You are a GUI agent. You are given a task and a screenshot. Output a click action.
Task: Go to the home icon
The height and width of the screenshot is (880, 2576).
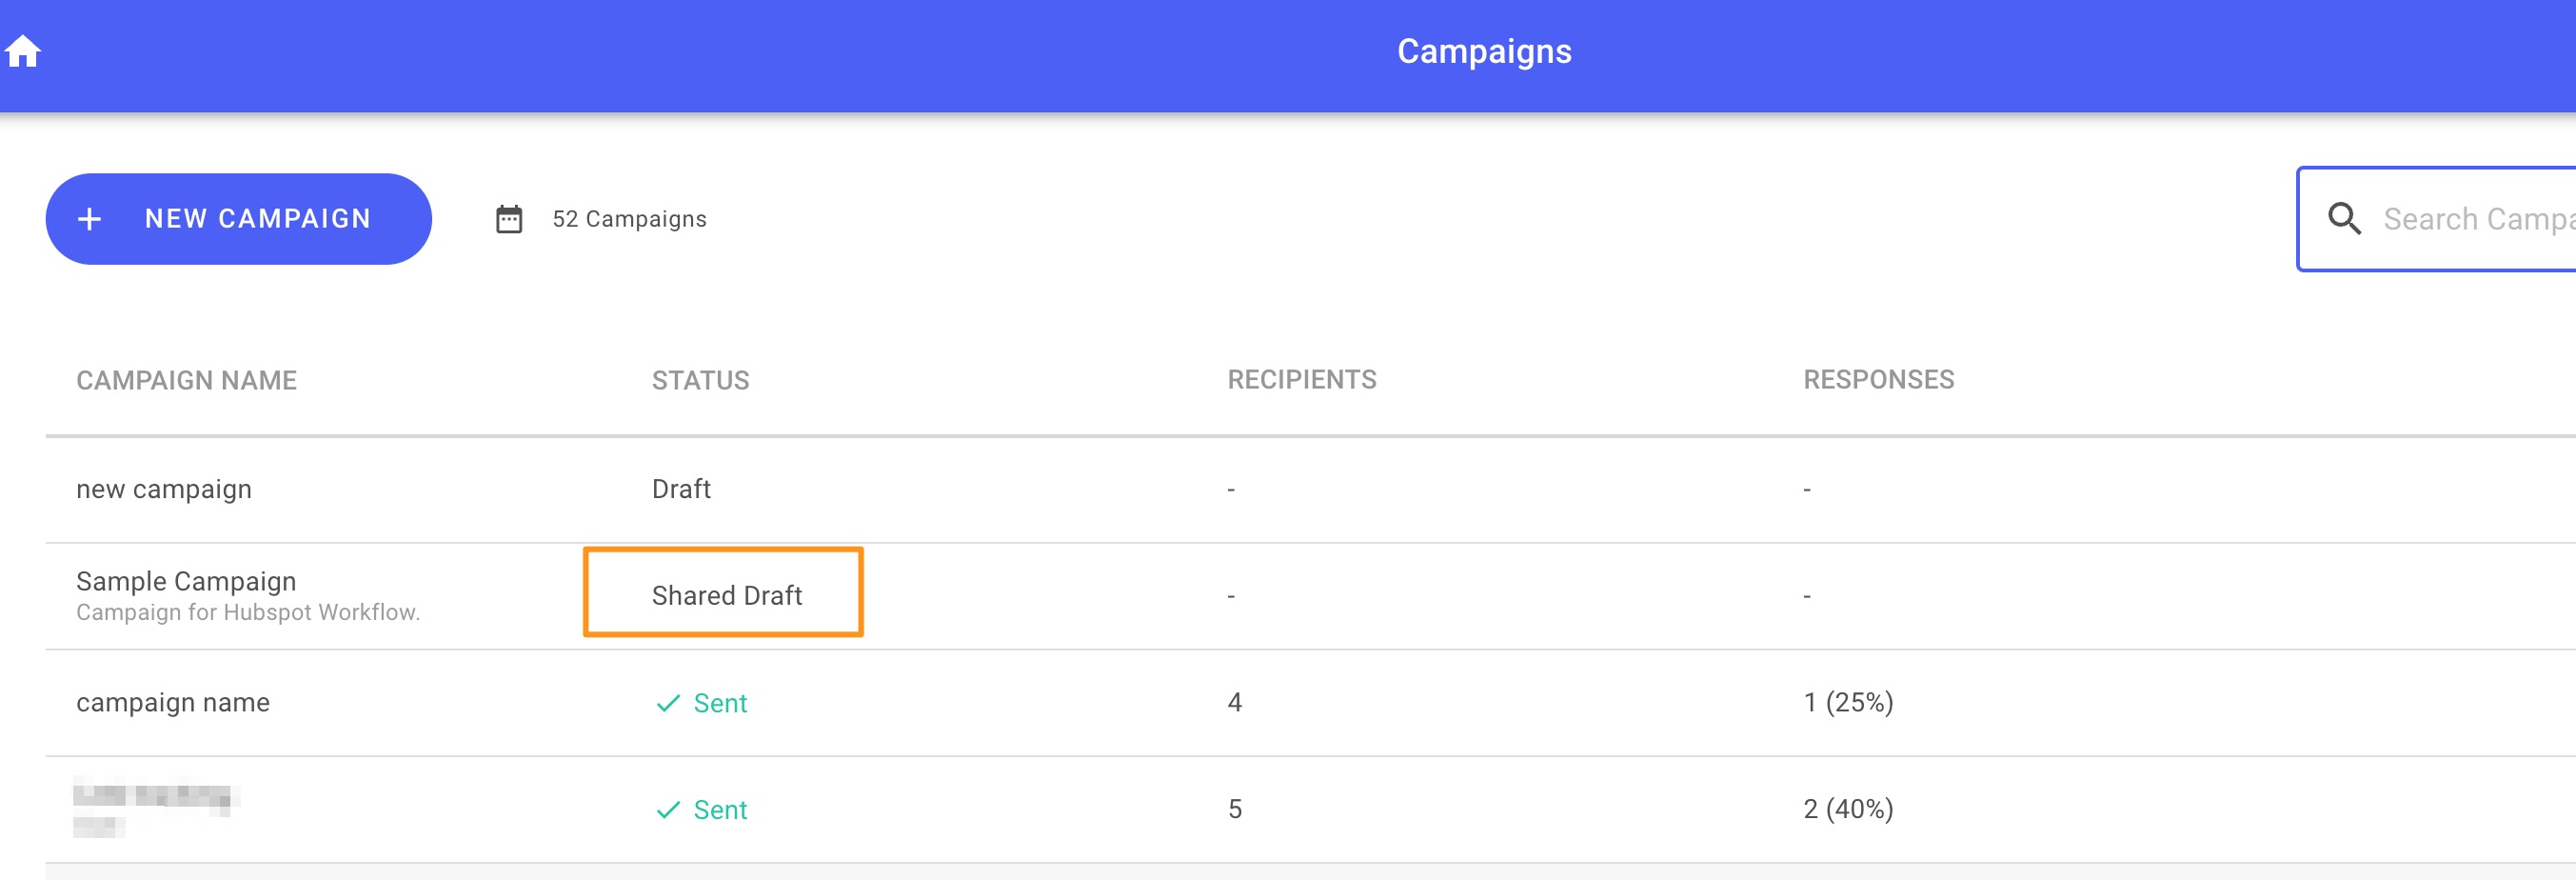22,51
